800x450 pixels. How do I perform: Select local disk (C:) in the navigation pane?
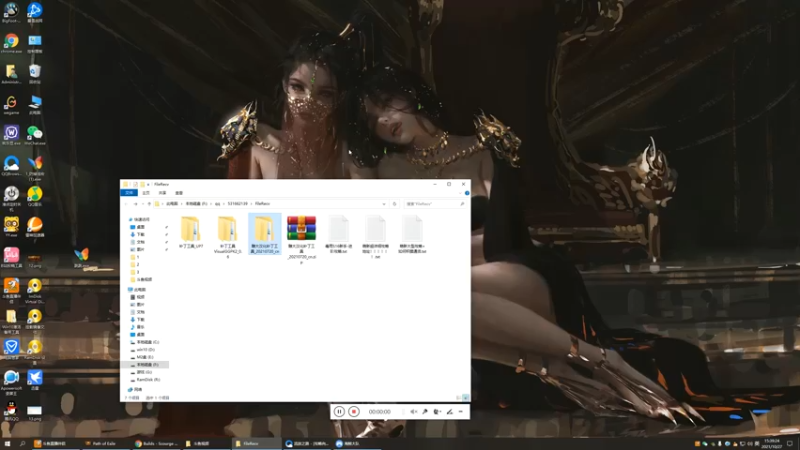145,342
